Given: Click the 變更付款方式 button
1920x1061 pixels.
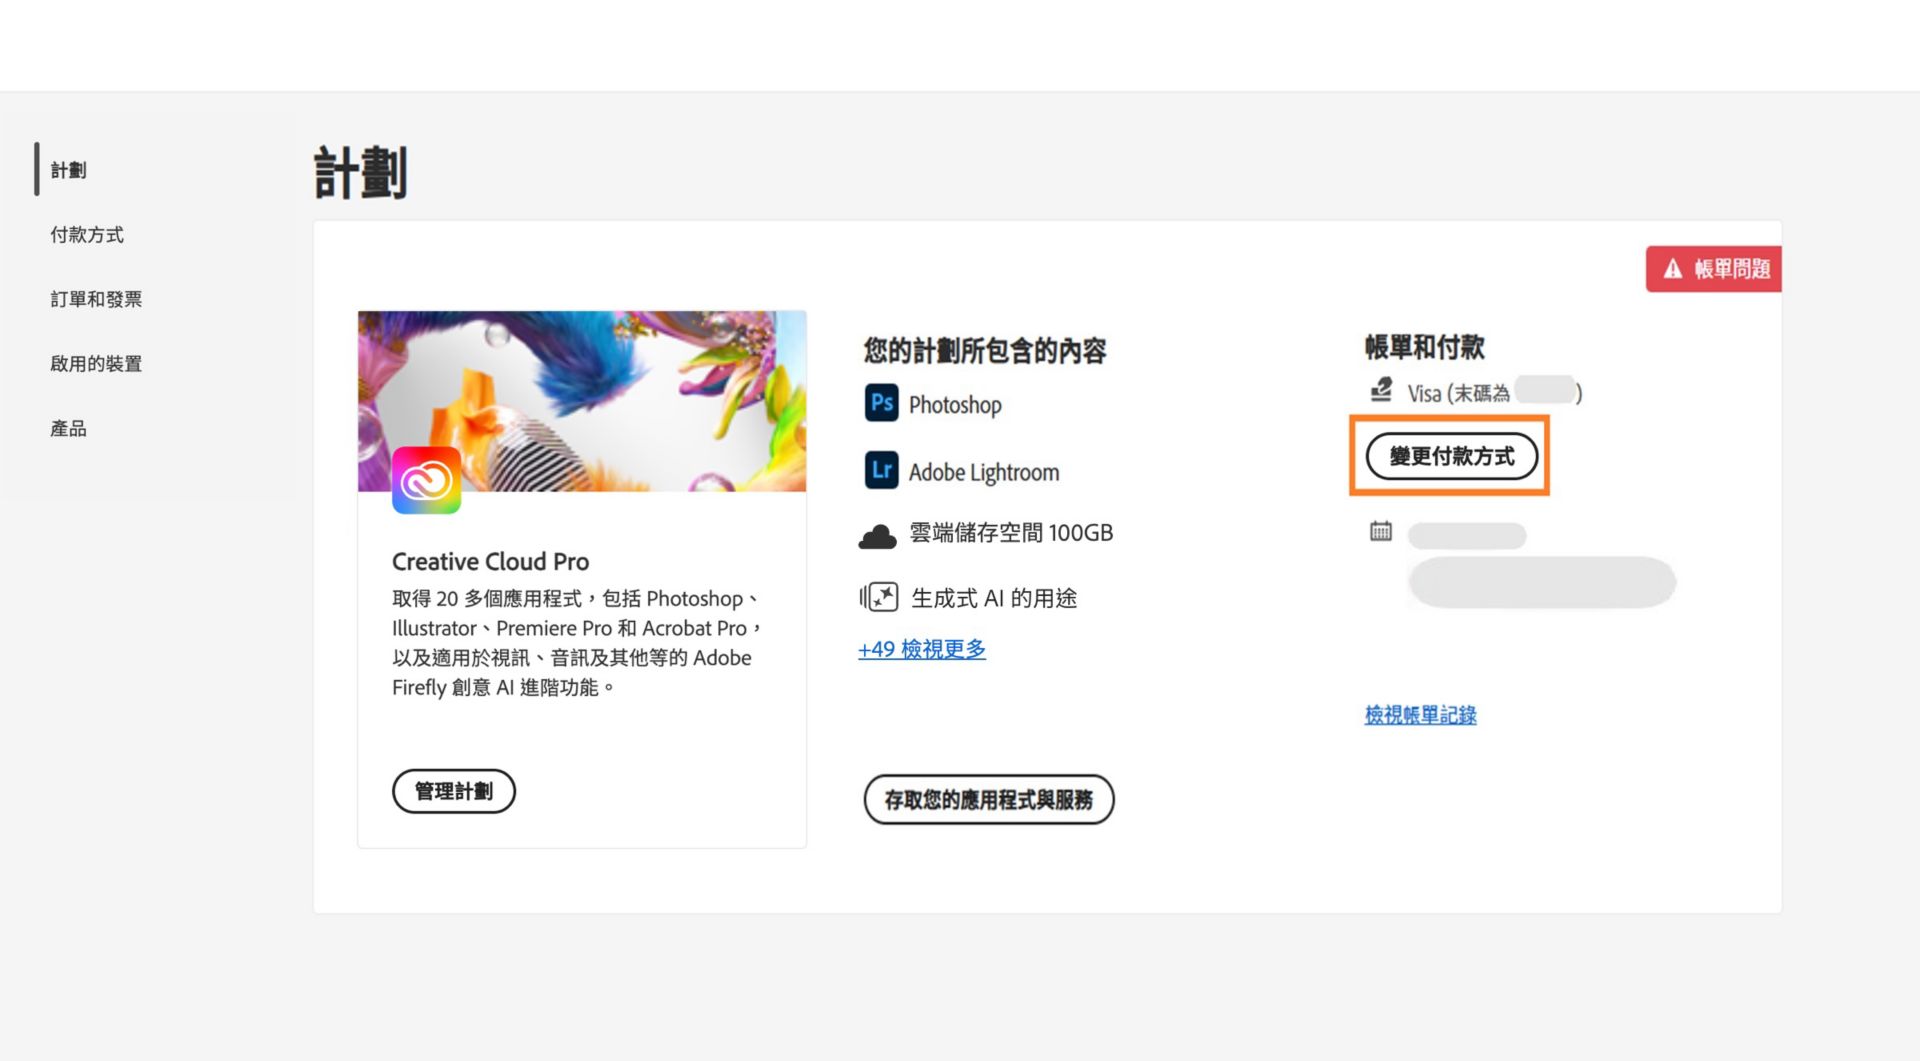Looking at the screenshot, I should 1452,456.
